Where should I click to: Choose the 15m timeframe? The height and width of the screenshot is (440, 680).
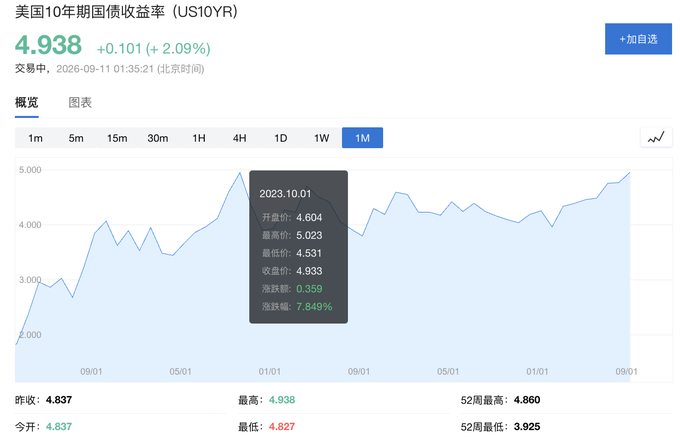pyautogui.click(x=117, y=138)
